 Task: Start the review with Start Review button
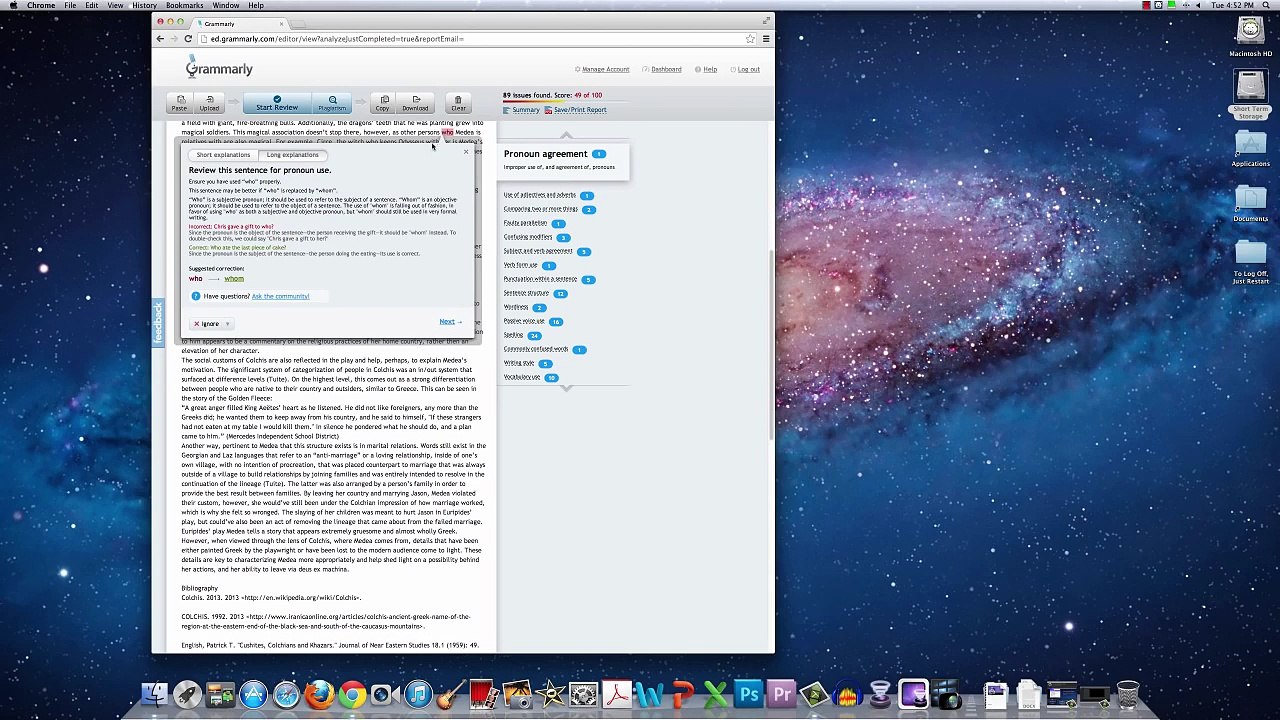coord(277,103)
